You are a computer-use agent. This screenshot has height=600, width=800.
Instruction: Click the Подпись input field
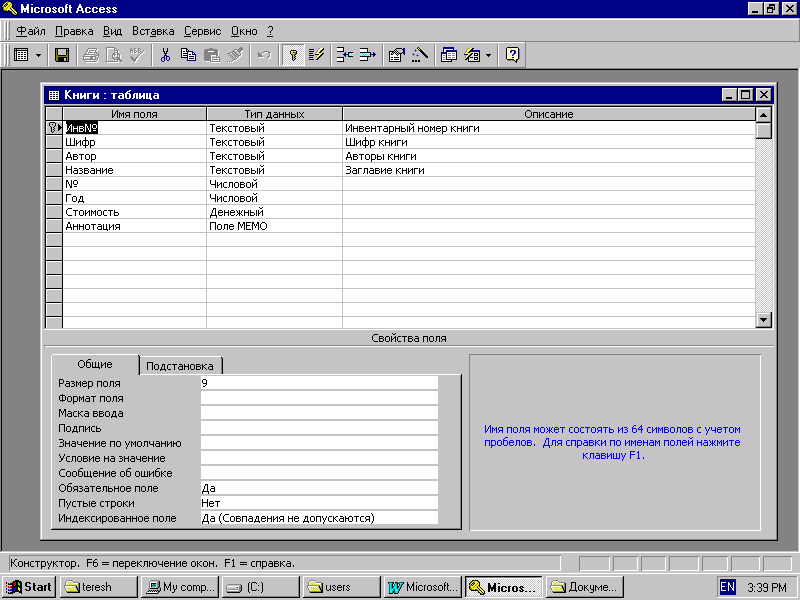[x=319, y=428]
